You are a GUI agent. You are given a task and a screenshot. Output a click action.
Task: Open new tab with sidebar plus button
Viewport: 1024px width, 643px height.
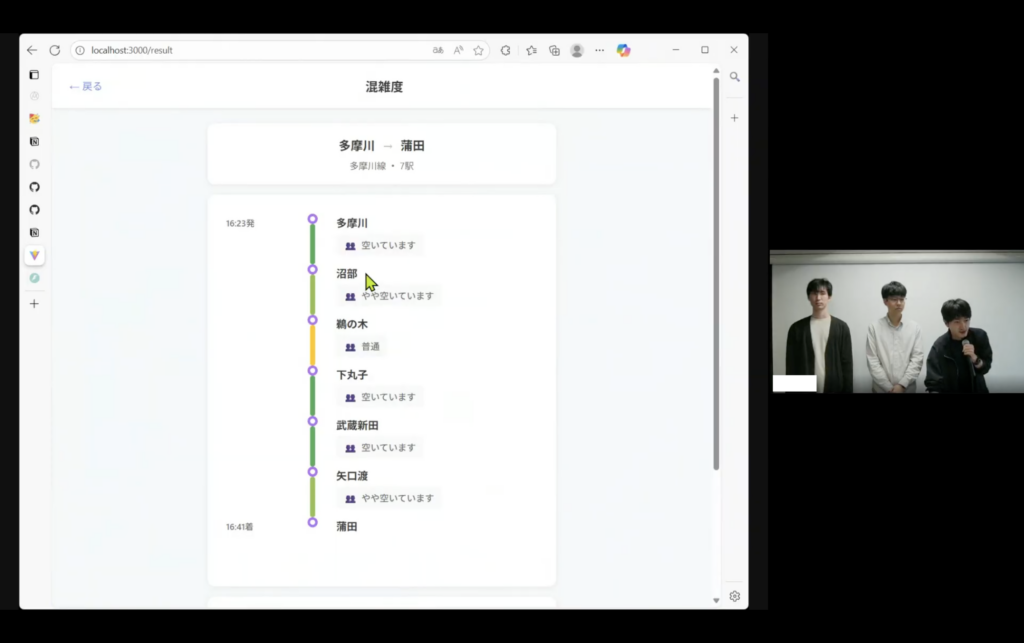(34, 303)
